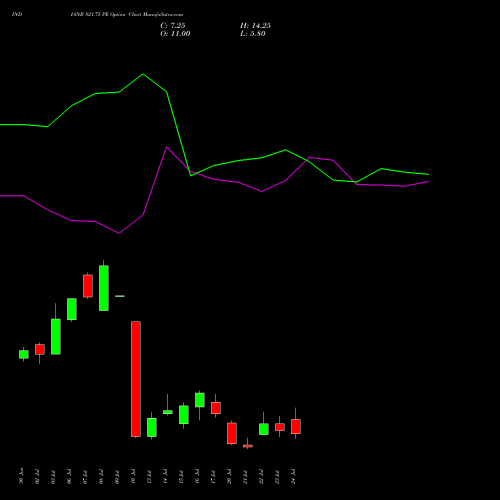Select the tall green candle on 08 Jul

pos(104,288)
